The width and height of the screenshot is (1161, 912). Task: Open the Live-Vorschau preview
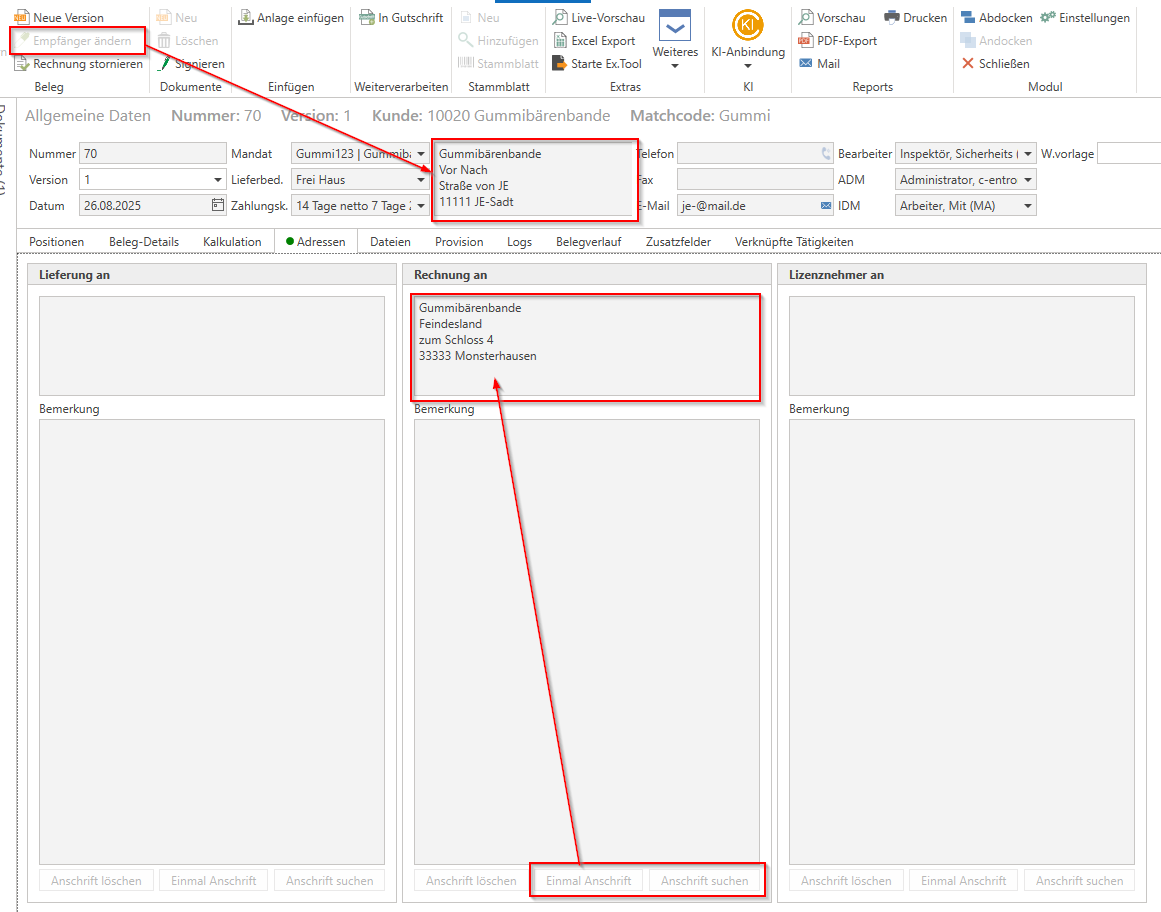600,18
